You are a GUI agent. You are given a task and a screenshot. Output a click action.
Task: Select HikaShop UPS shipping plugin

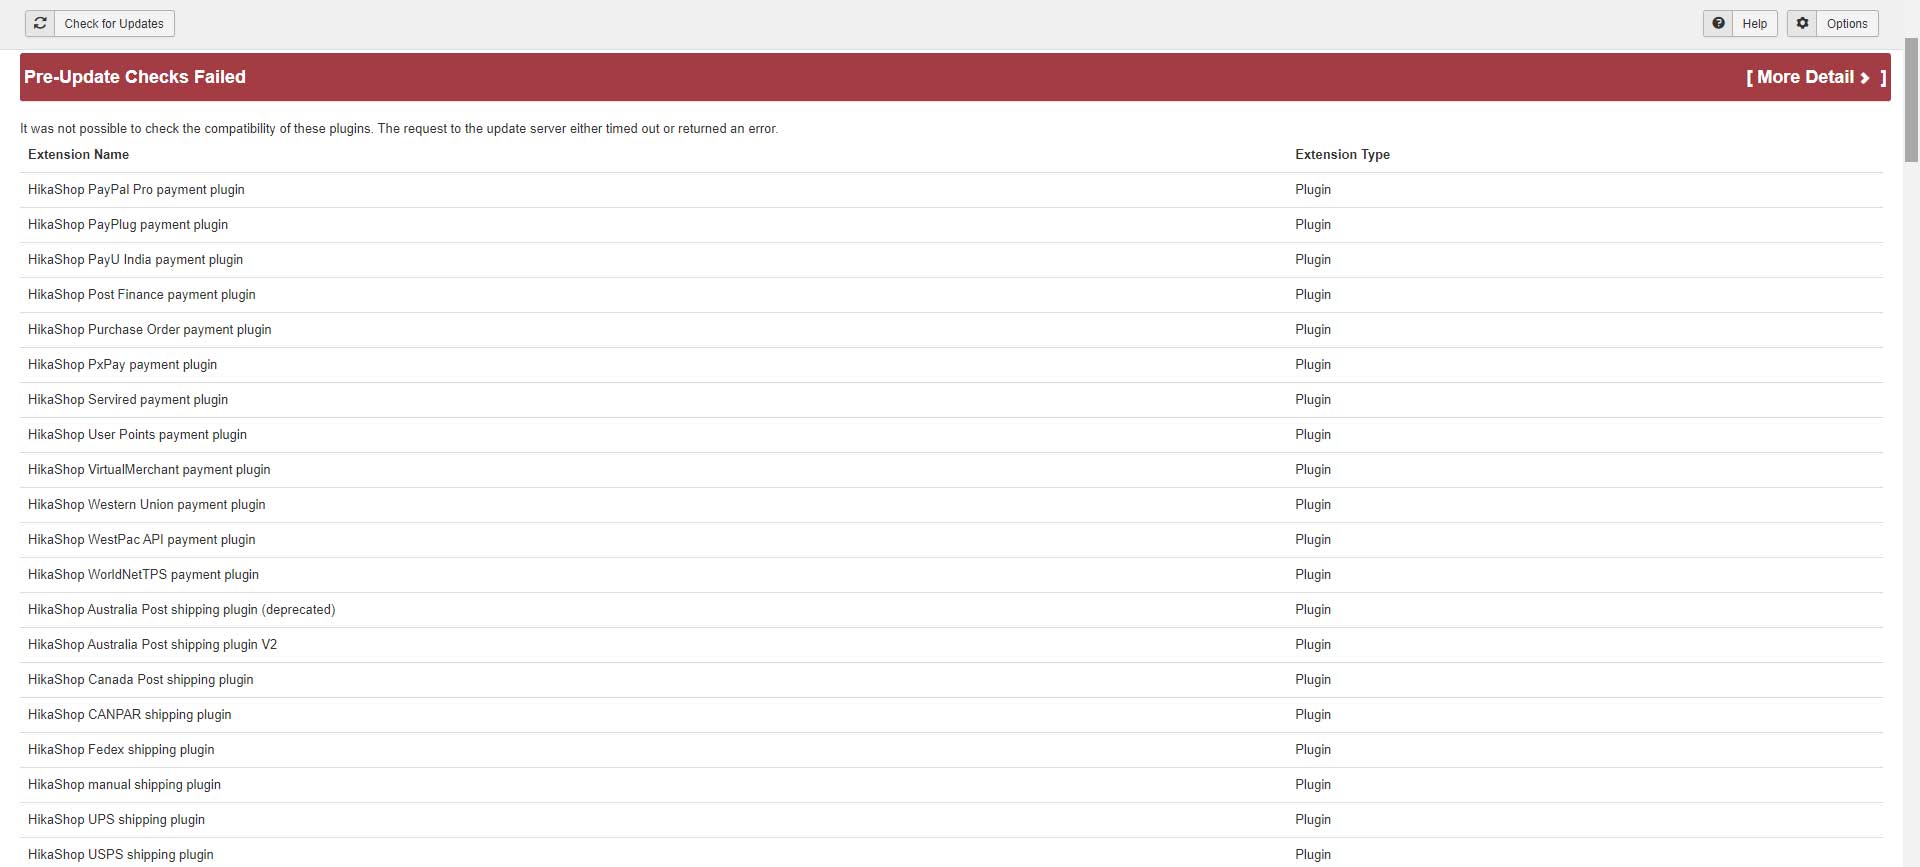click(x=116, y=820)
